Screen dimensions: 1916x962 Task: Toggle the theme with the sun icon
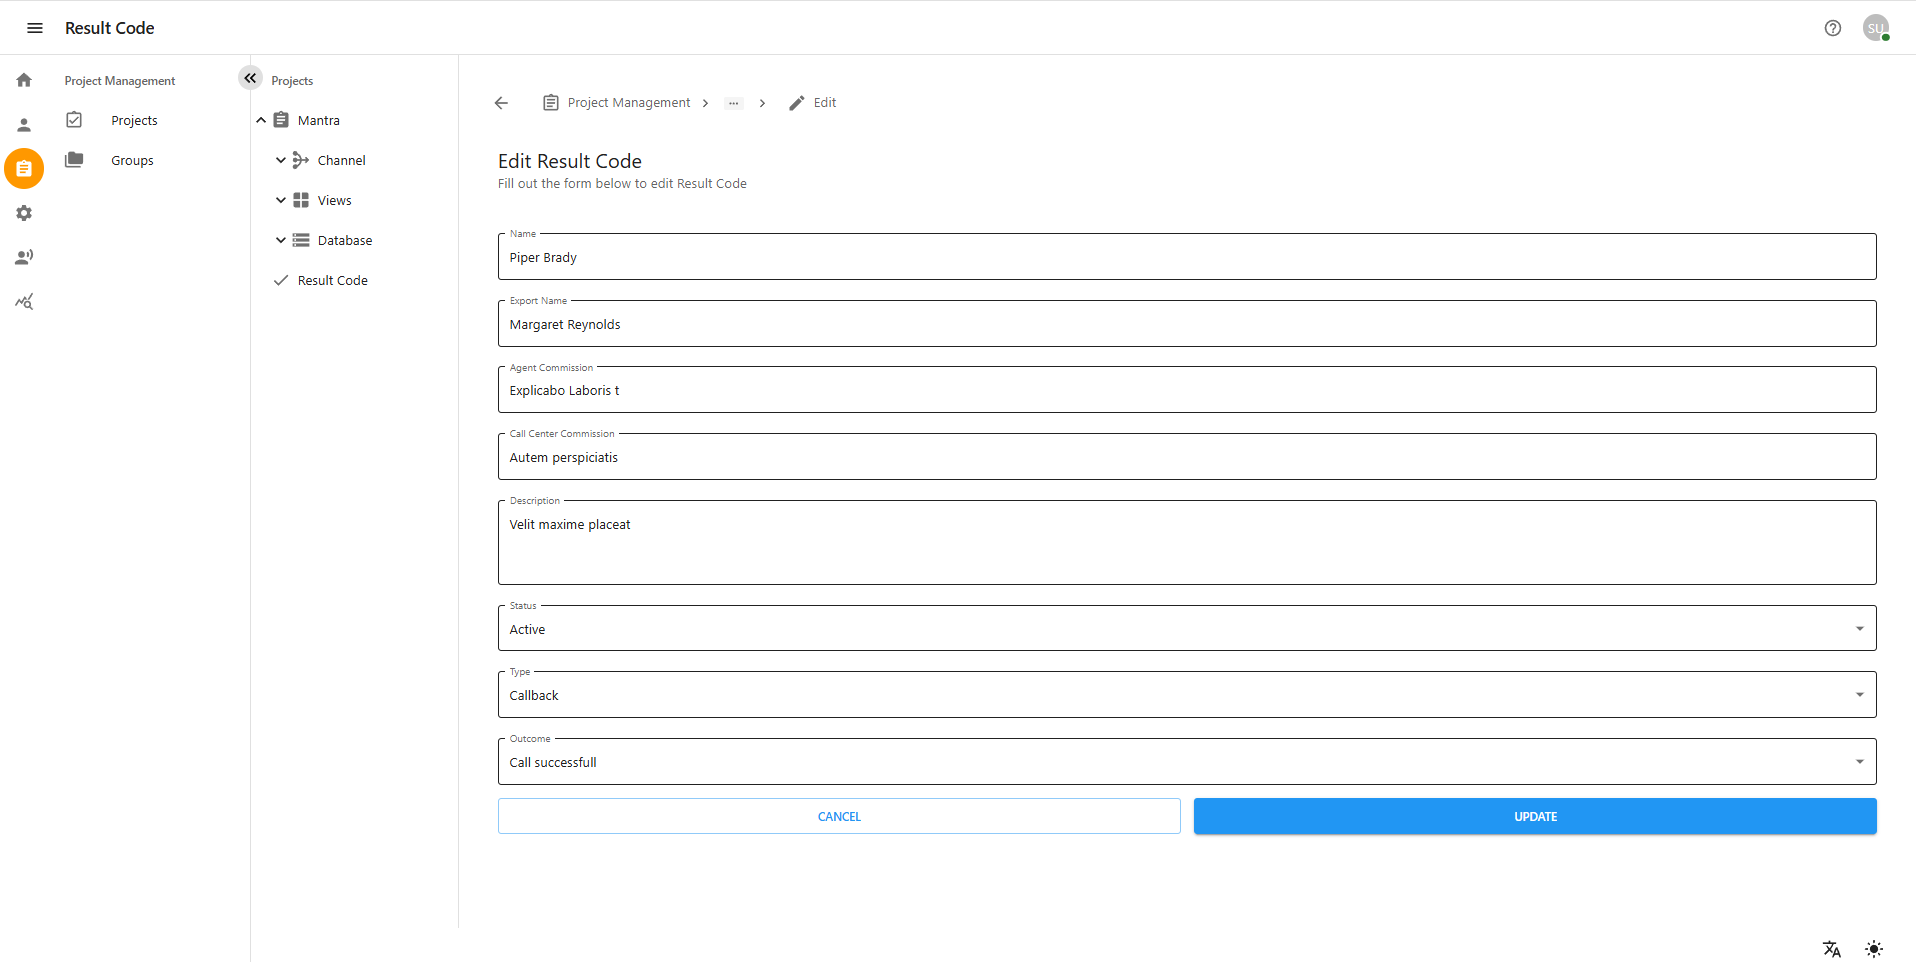click(1875, 949)
